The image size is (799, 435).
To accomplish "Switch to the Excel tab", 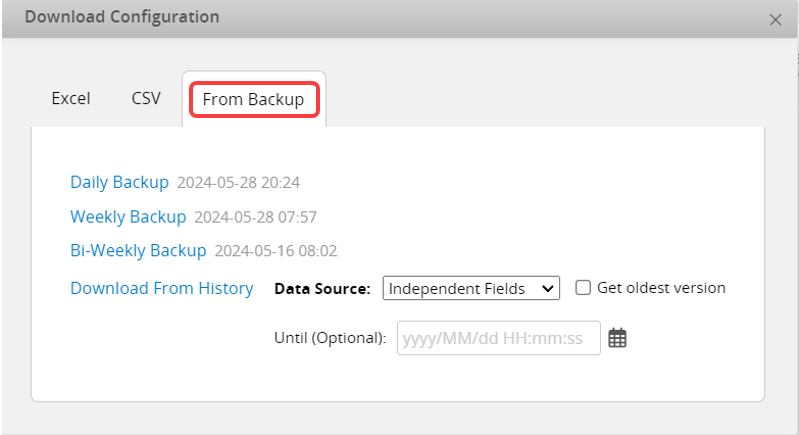I will 71,99.
